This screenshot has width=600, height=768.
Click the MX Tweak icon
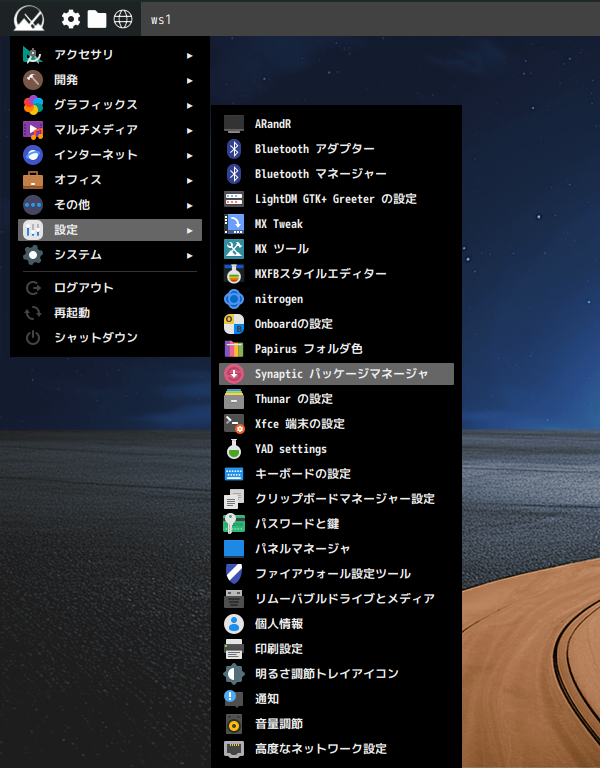coord(234,224)
